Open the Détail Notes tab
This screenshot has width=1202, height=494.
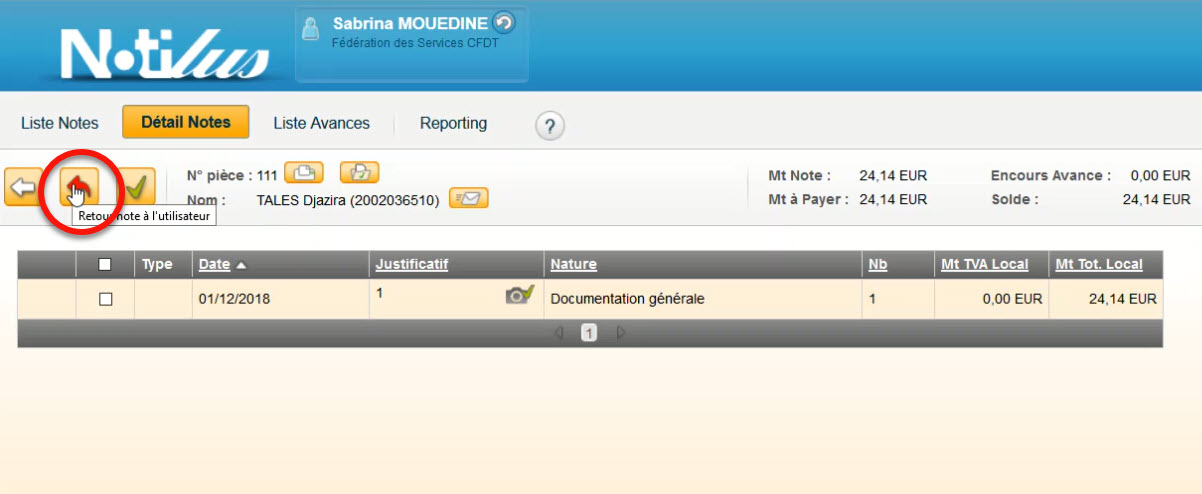186,122
